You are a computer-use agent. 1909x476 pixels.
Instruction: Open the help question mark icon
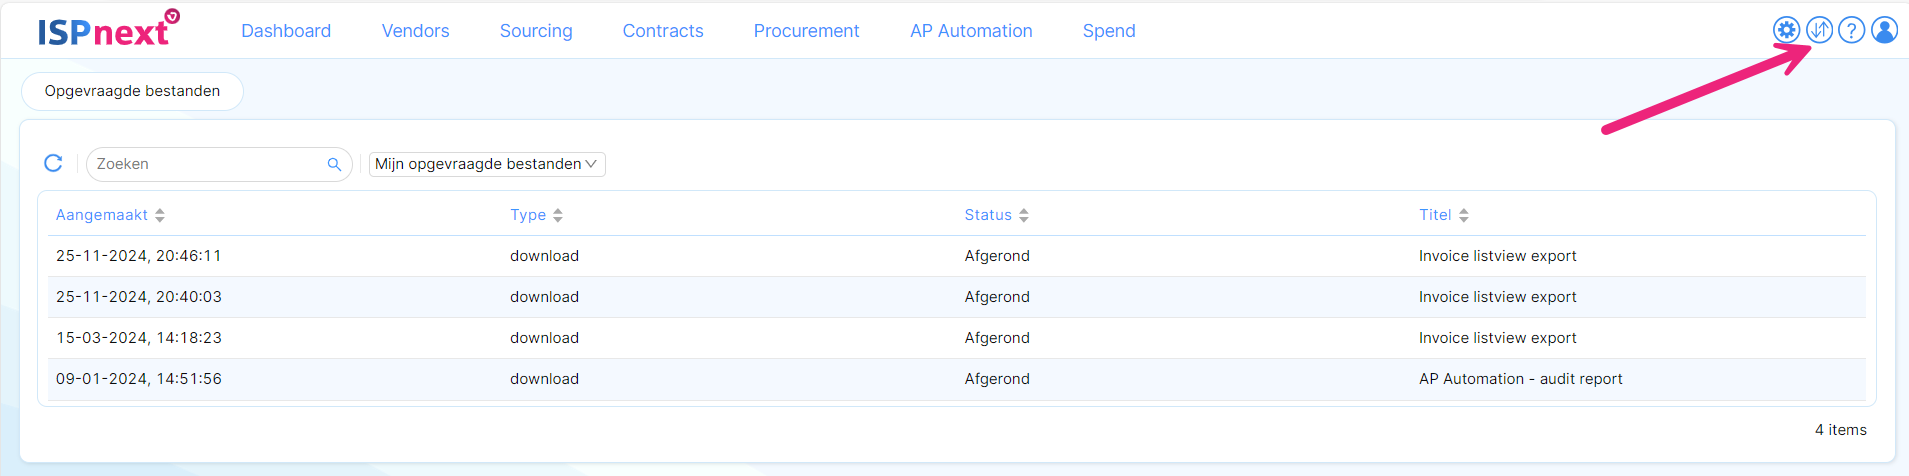click(x=1851, y=30)
